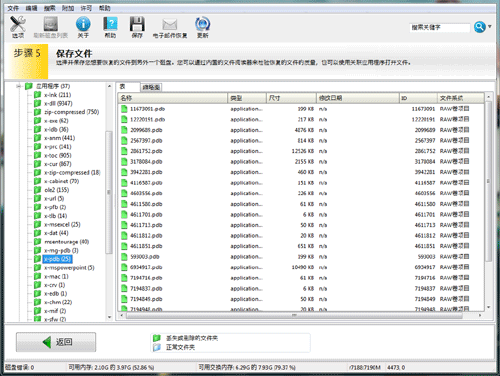Select the x-mg-pdb (3) tree item

click(61, 251)
